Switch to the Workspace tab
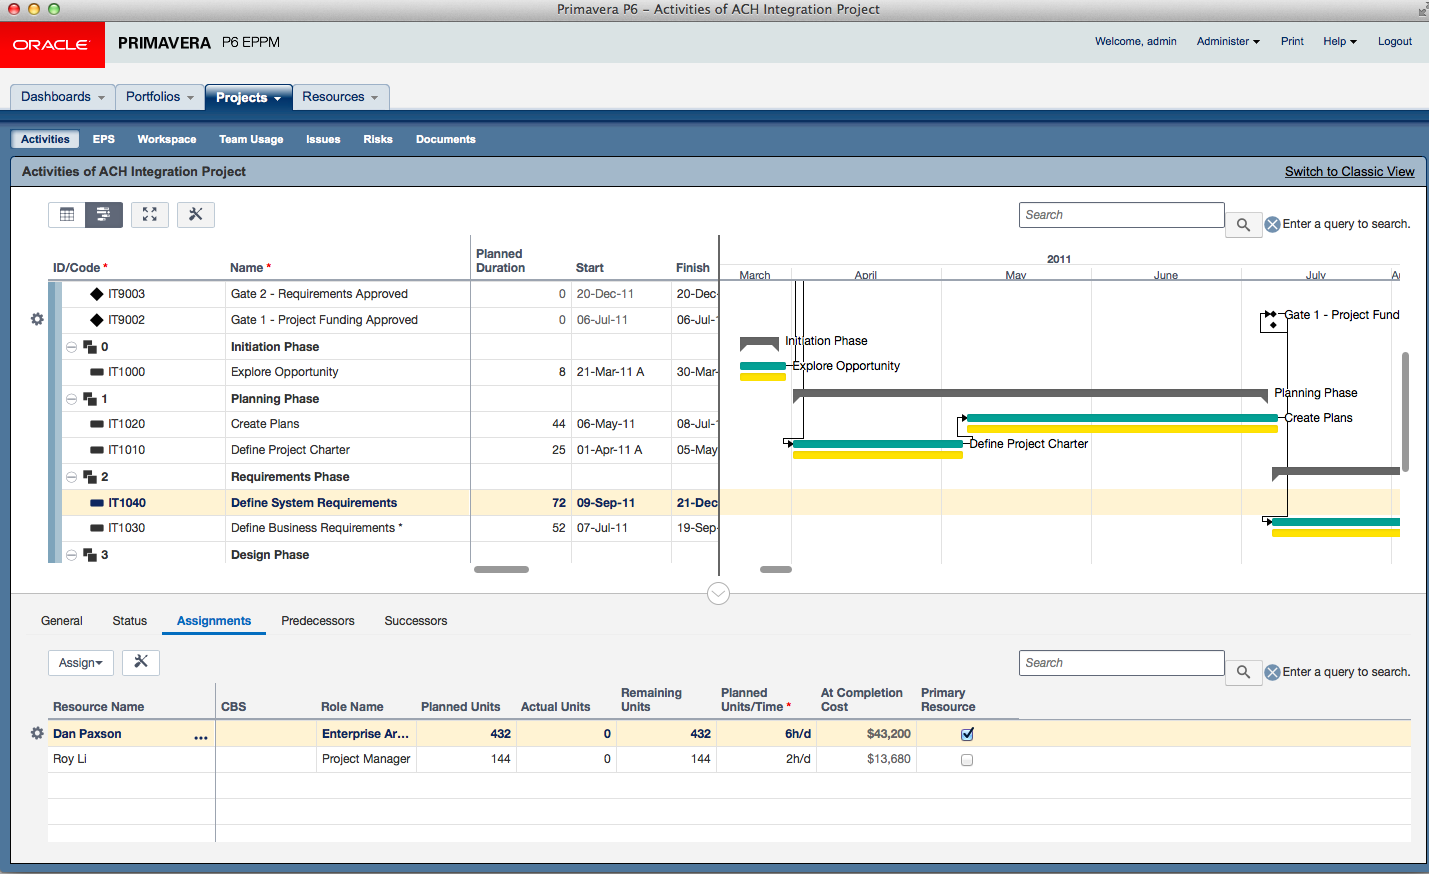Screen dimensions: 1429x874 pos(167,139)
